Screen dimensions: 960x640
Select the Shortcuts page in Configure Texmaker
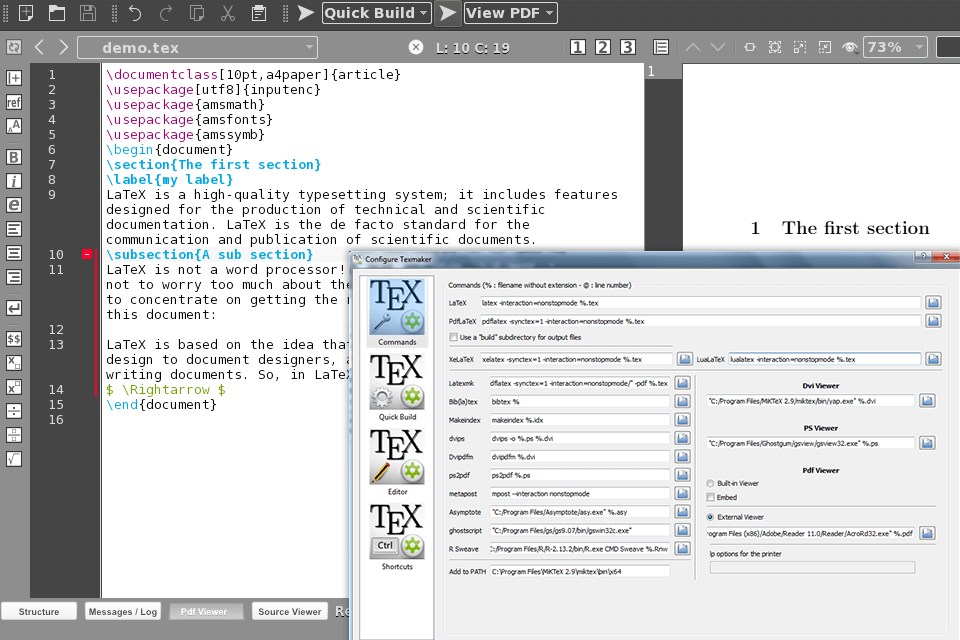coord(397,537)
